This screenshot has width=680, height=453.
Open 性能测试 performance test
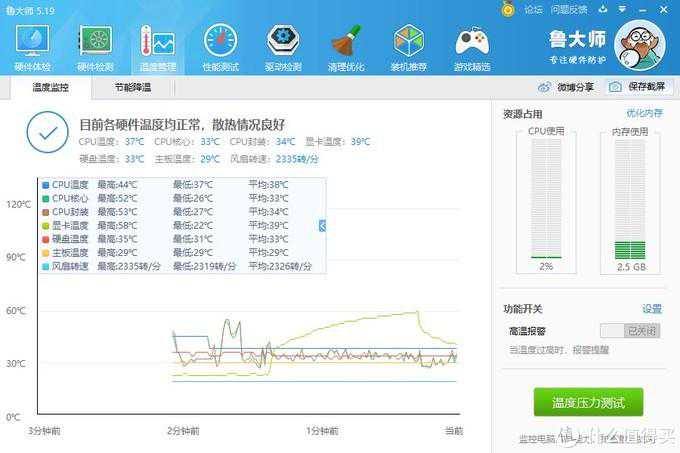[x=220, y=47]
